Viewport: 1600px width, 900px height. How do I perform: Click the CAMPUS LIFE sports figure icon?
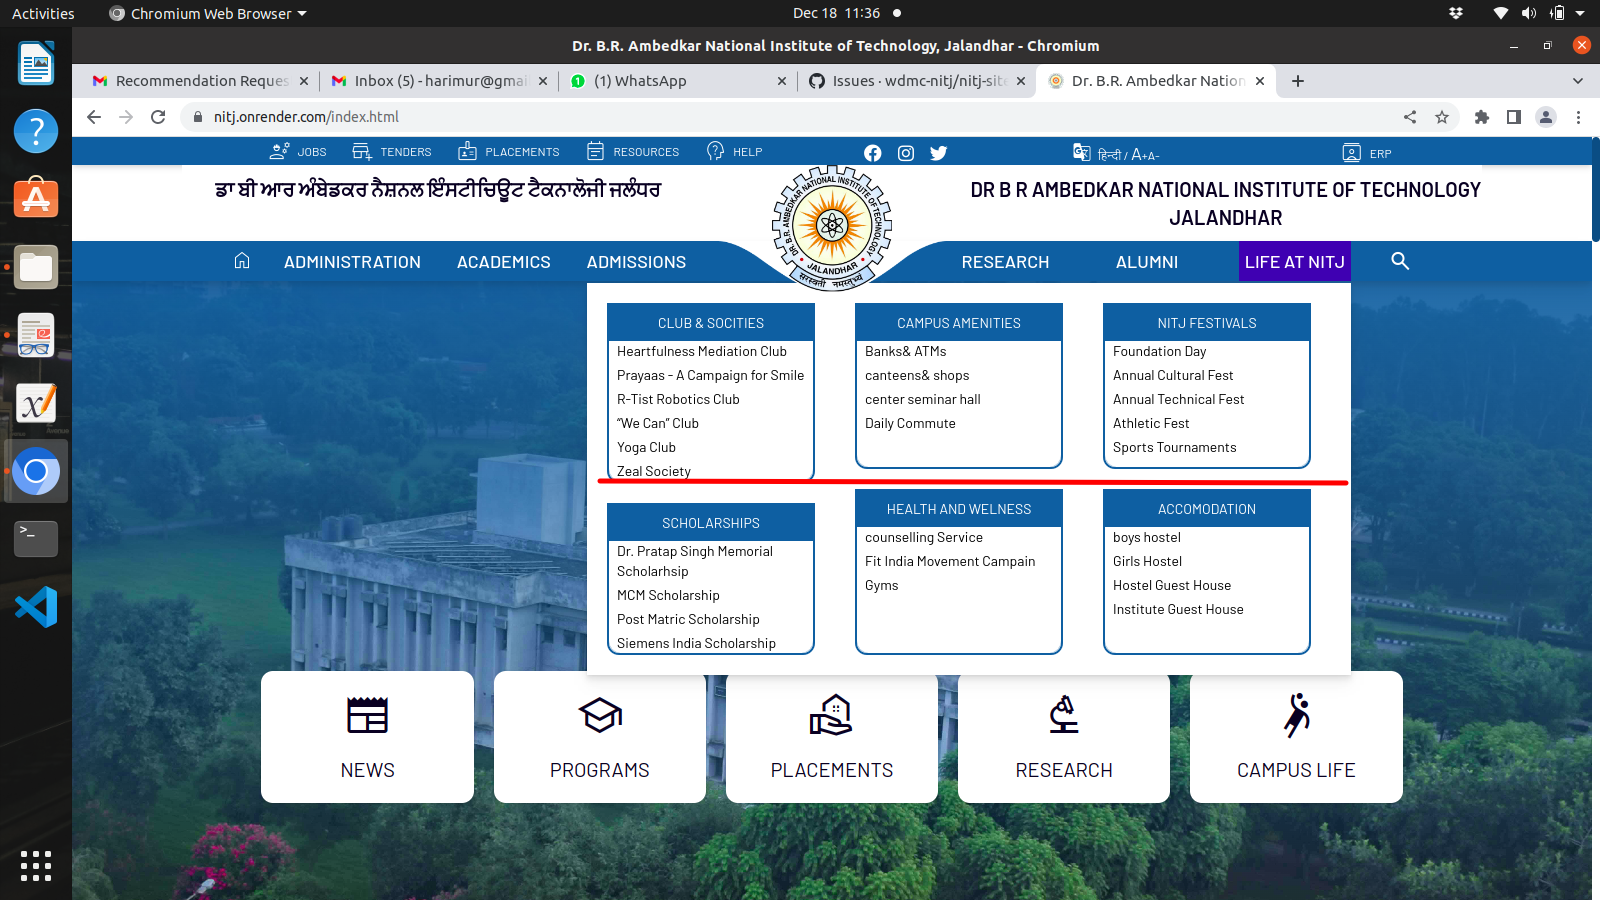tap(1295, 716)
